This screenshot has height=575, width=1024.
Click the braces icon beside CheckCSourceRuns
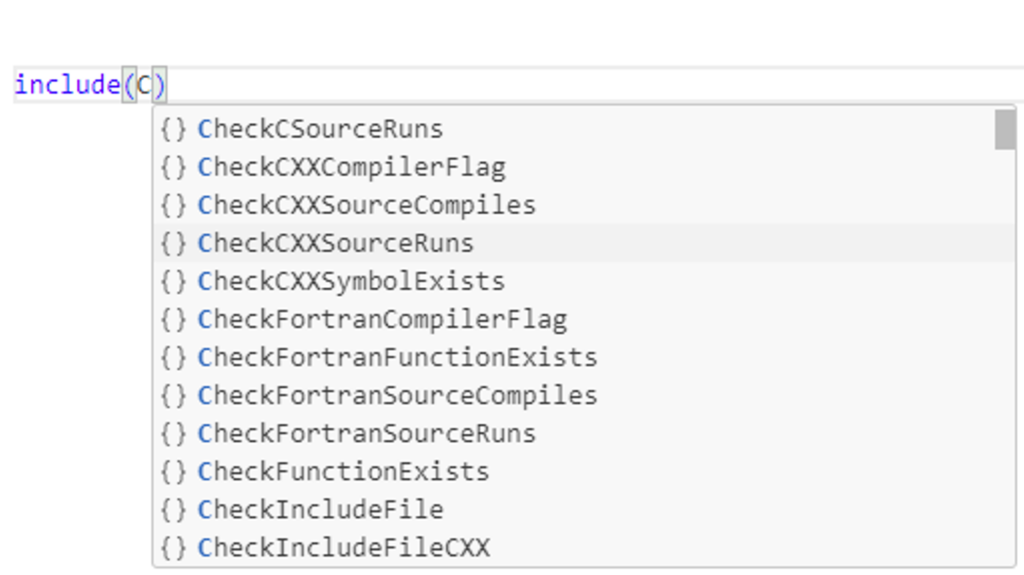click(x=173, y=129)
